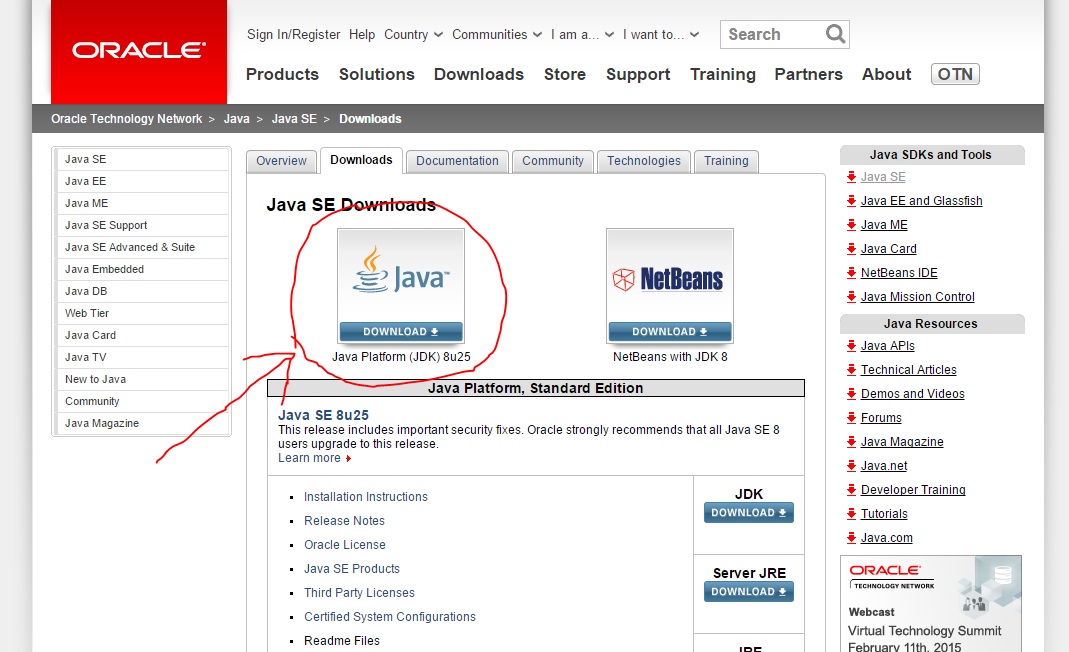Click red arrow icon beside Developer Training
The height and width of the screenshot is (652, 1069).
(x=851, y=490)
